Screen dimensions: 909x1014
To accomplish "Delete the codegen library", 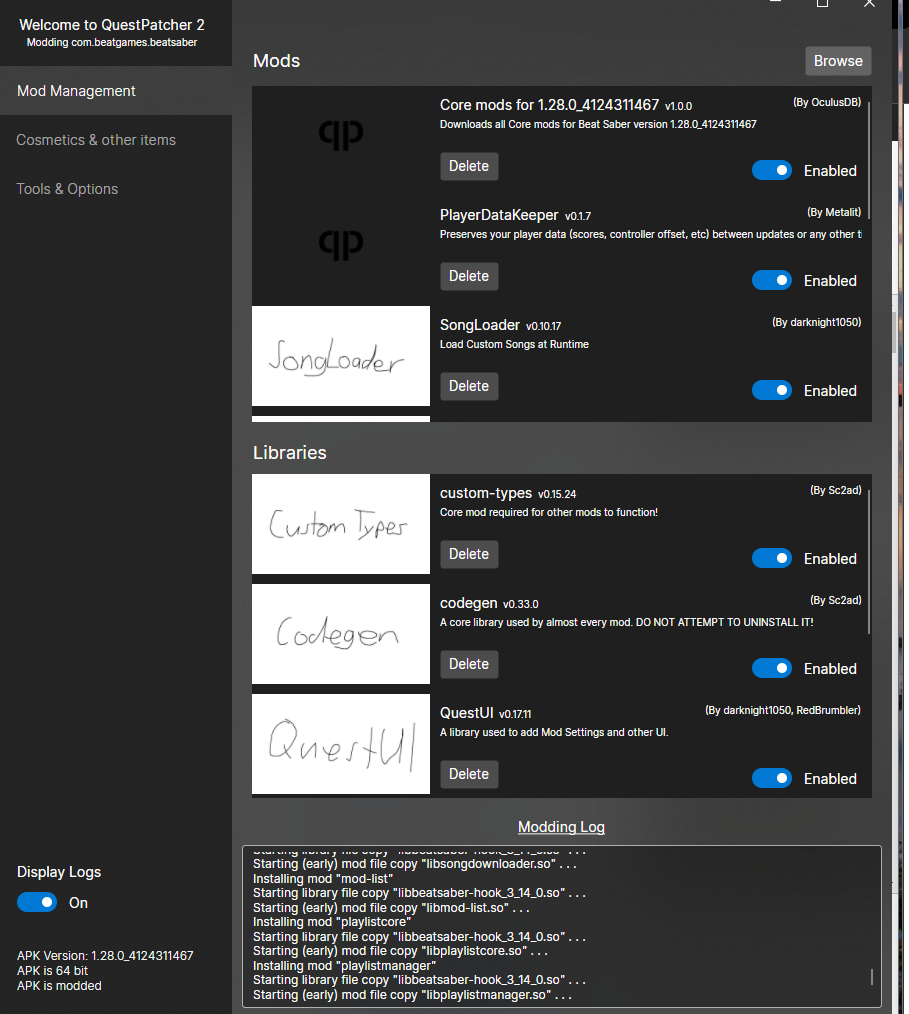I will [469, 664].
